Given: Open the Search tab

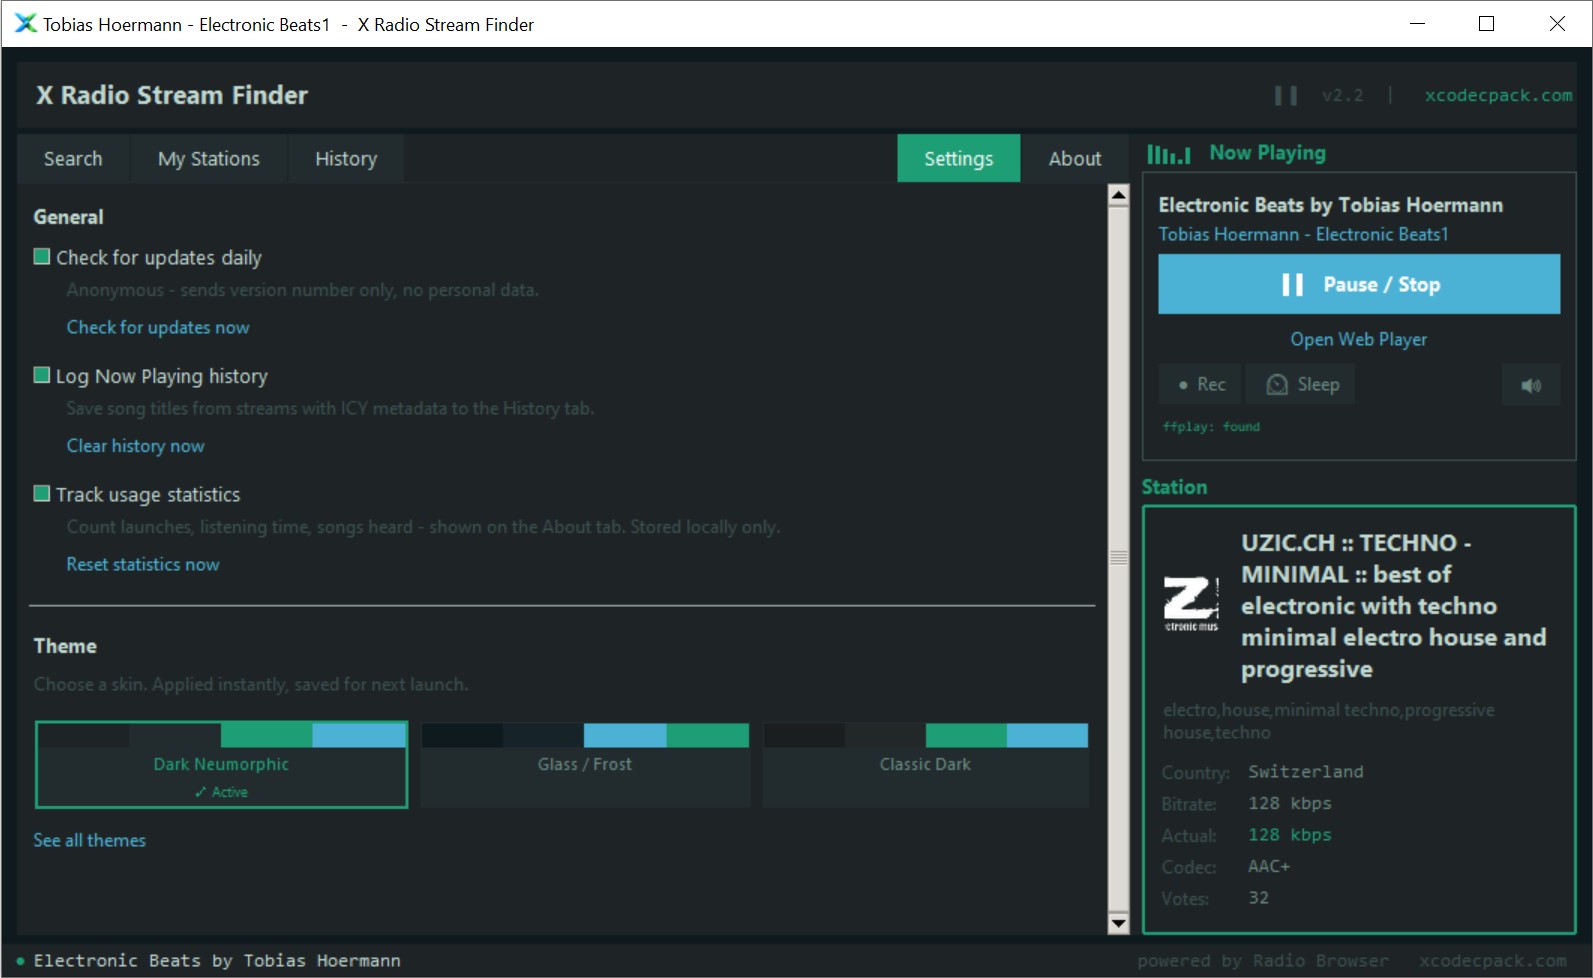Looking at the screenshot, I should pyautogui.click(x=73, y=158).
